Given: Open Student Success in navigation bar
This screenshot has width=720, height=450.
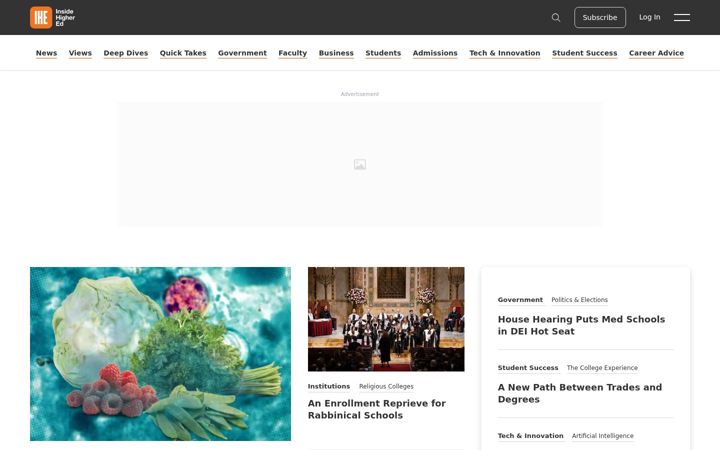Looking at the screenshot, I should pos(585,53).
